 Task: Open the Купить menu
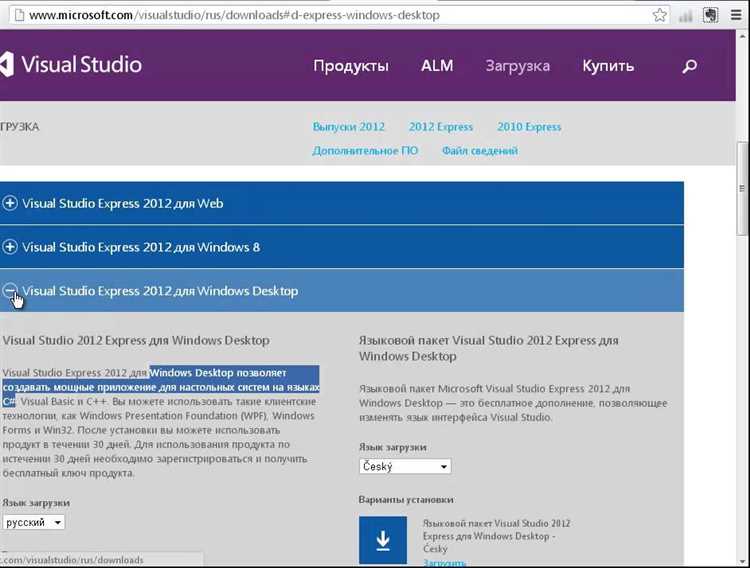click(x=608, y=66)
